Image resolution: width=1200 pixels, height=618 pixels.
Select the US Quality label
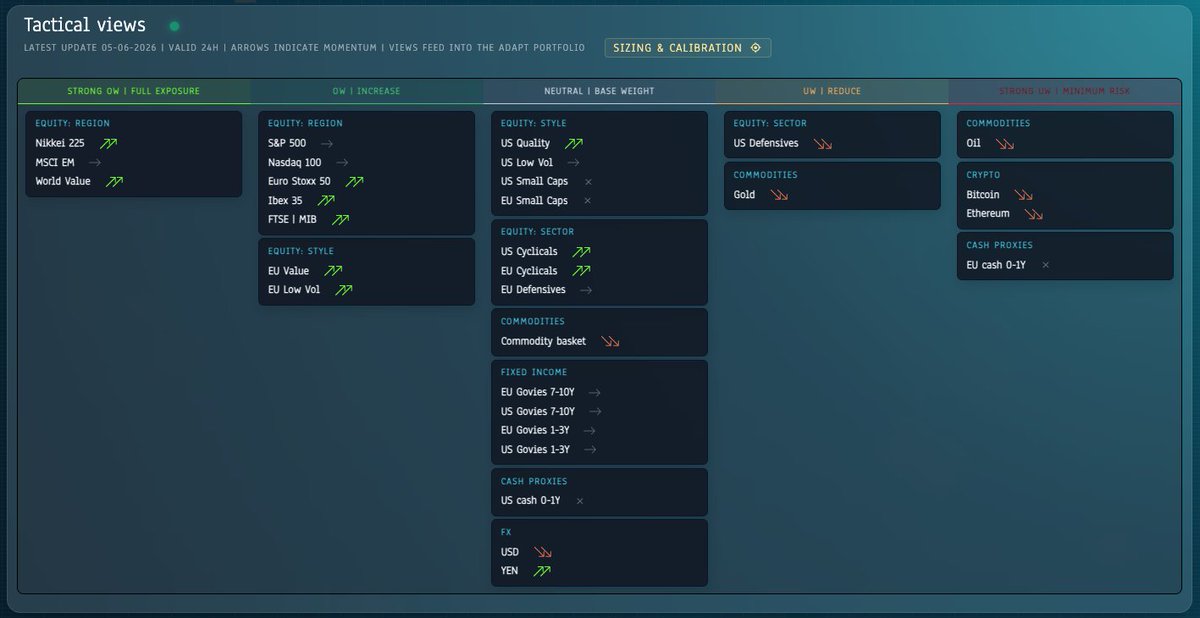[x=526, y=143]
